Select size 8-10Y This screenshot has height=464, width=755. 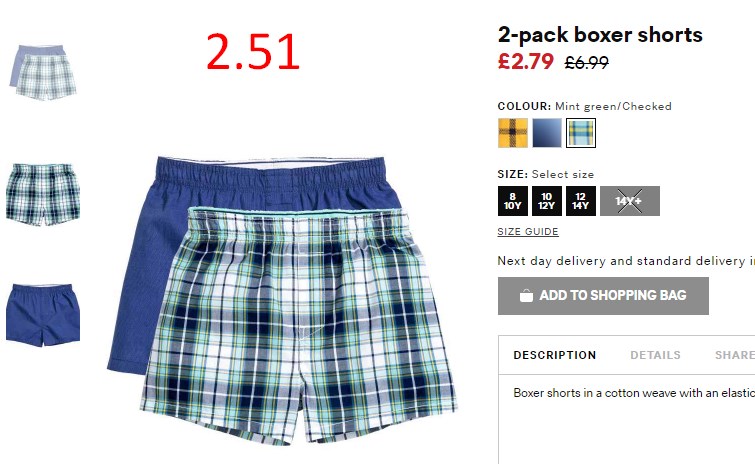[513, 201]
